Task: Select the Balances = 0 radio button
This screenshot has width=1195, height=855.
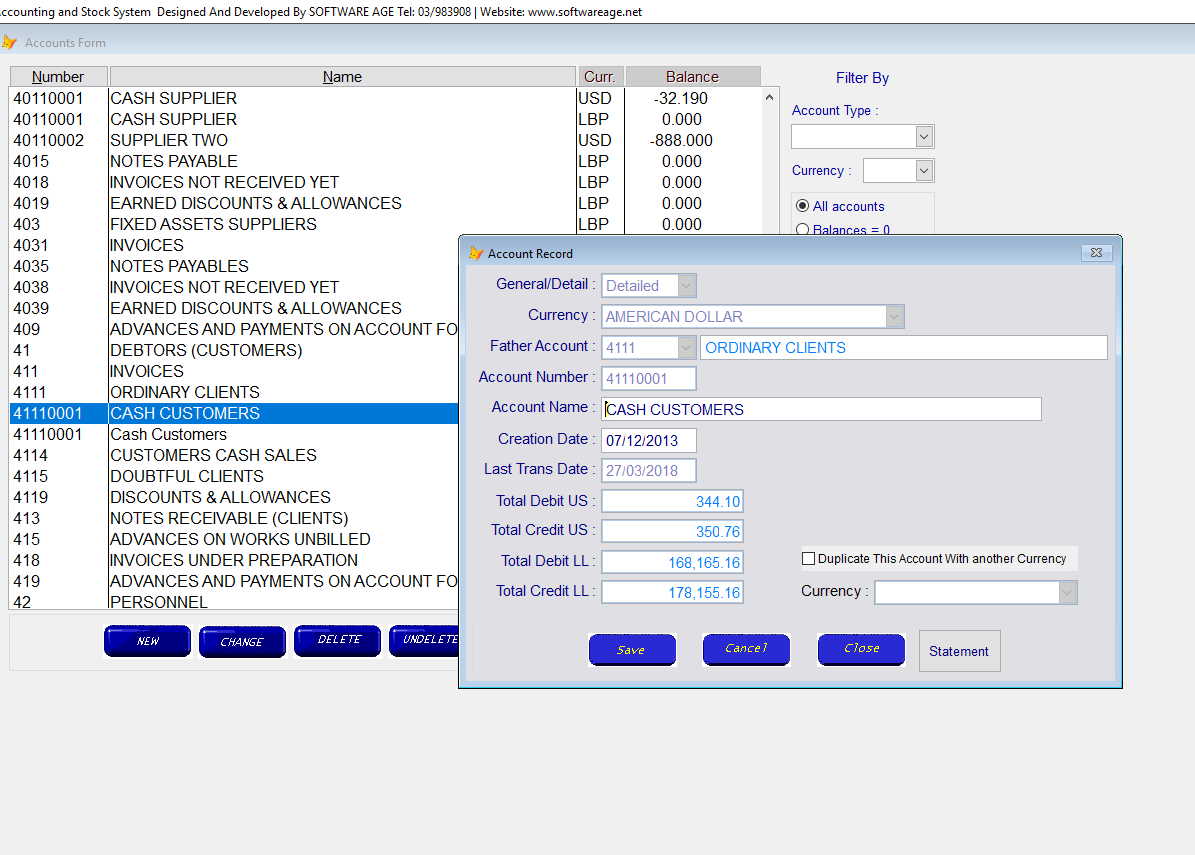Action: [803, 229]
